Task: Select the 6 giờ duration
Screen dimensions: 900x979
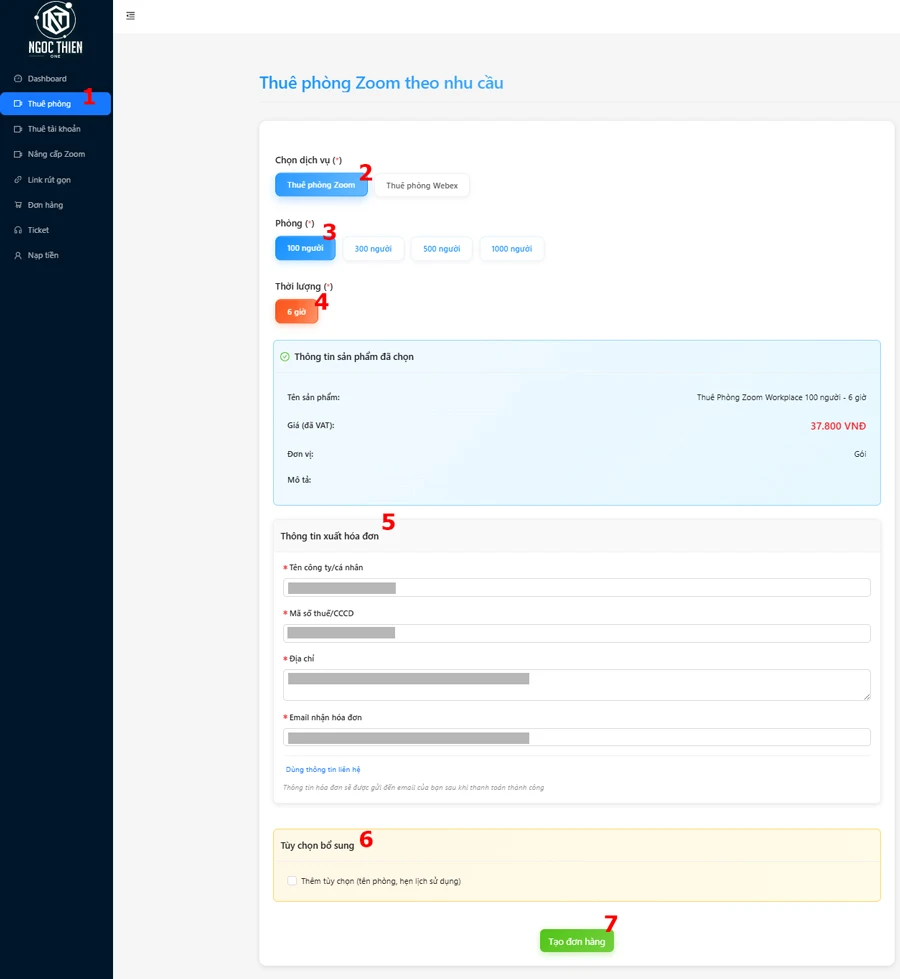Action: click(x=296, y=312)
